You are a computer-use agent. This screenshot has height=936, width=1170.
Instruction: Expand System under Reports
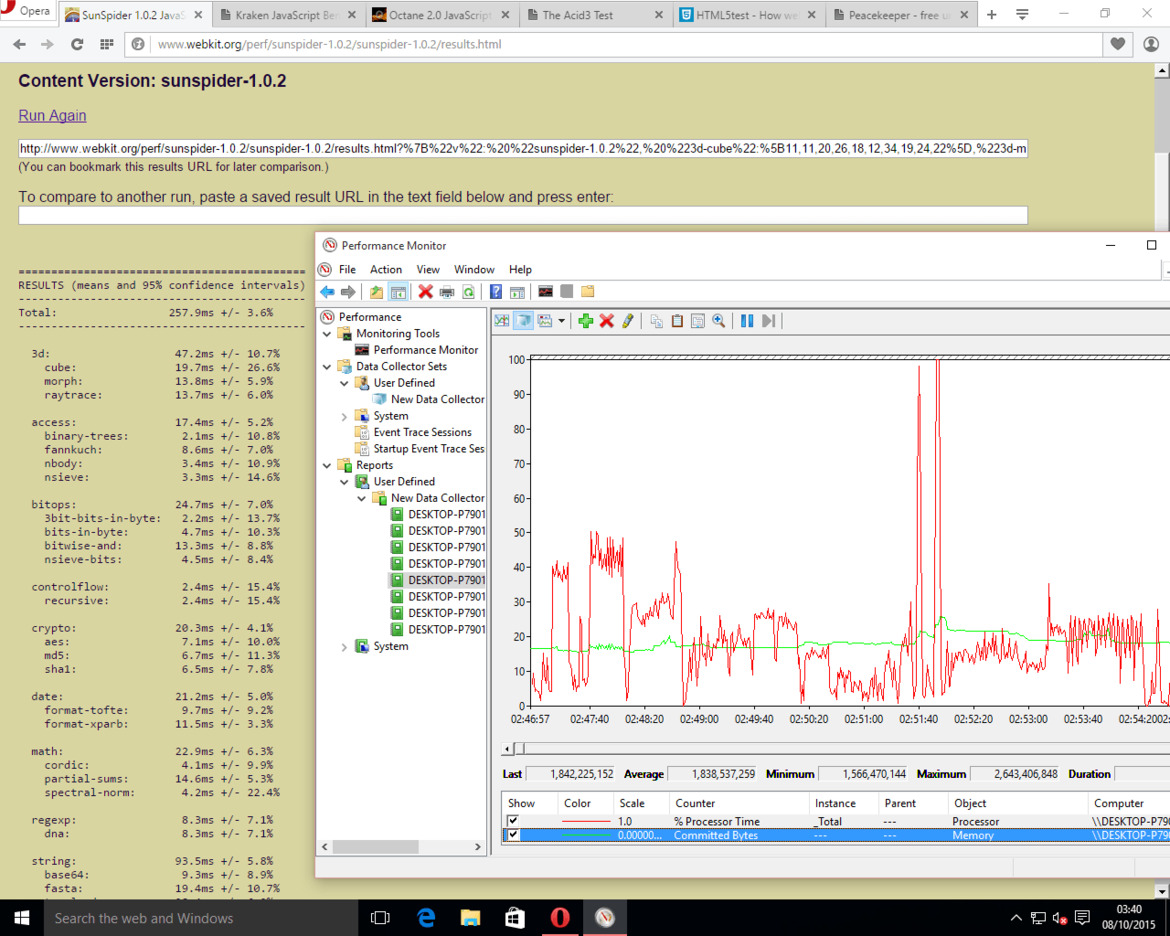(344, 646)
